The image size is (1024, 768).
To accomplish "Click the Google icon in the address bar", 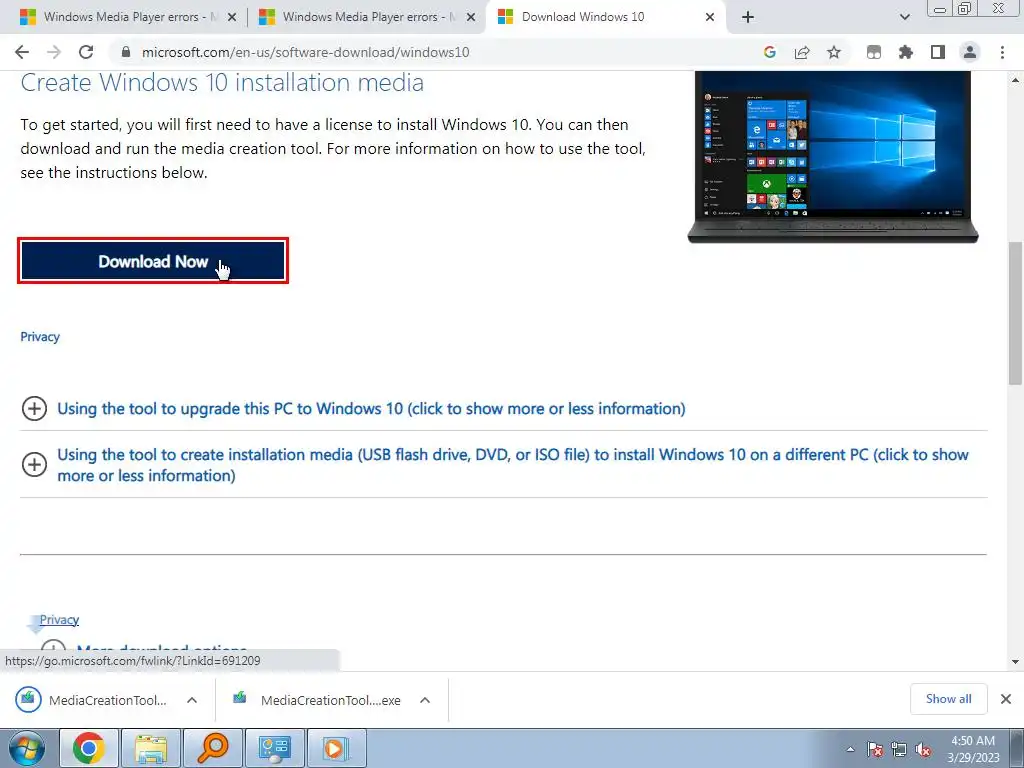I will pyautogui.click(x=770, y=52).
